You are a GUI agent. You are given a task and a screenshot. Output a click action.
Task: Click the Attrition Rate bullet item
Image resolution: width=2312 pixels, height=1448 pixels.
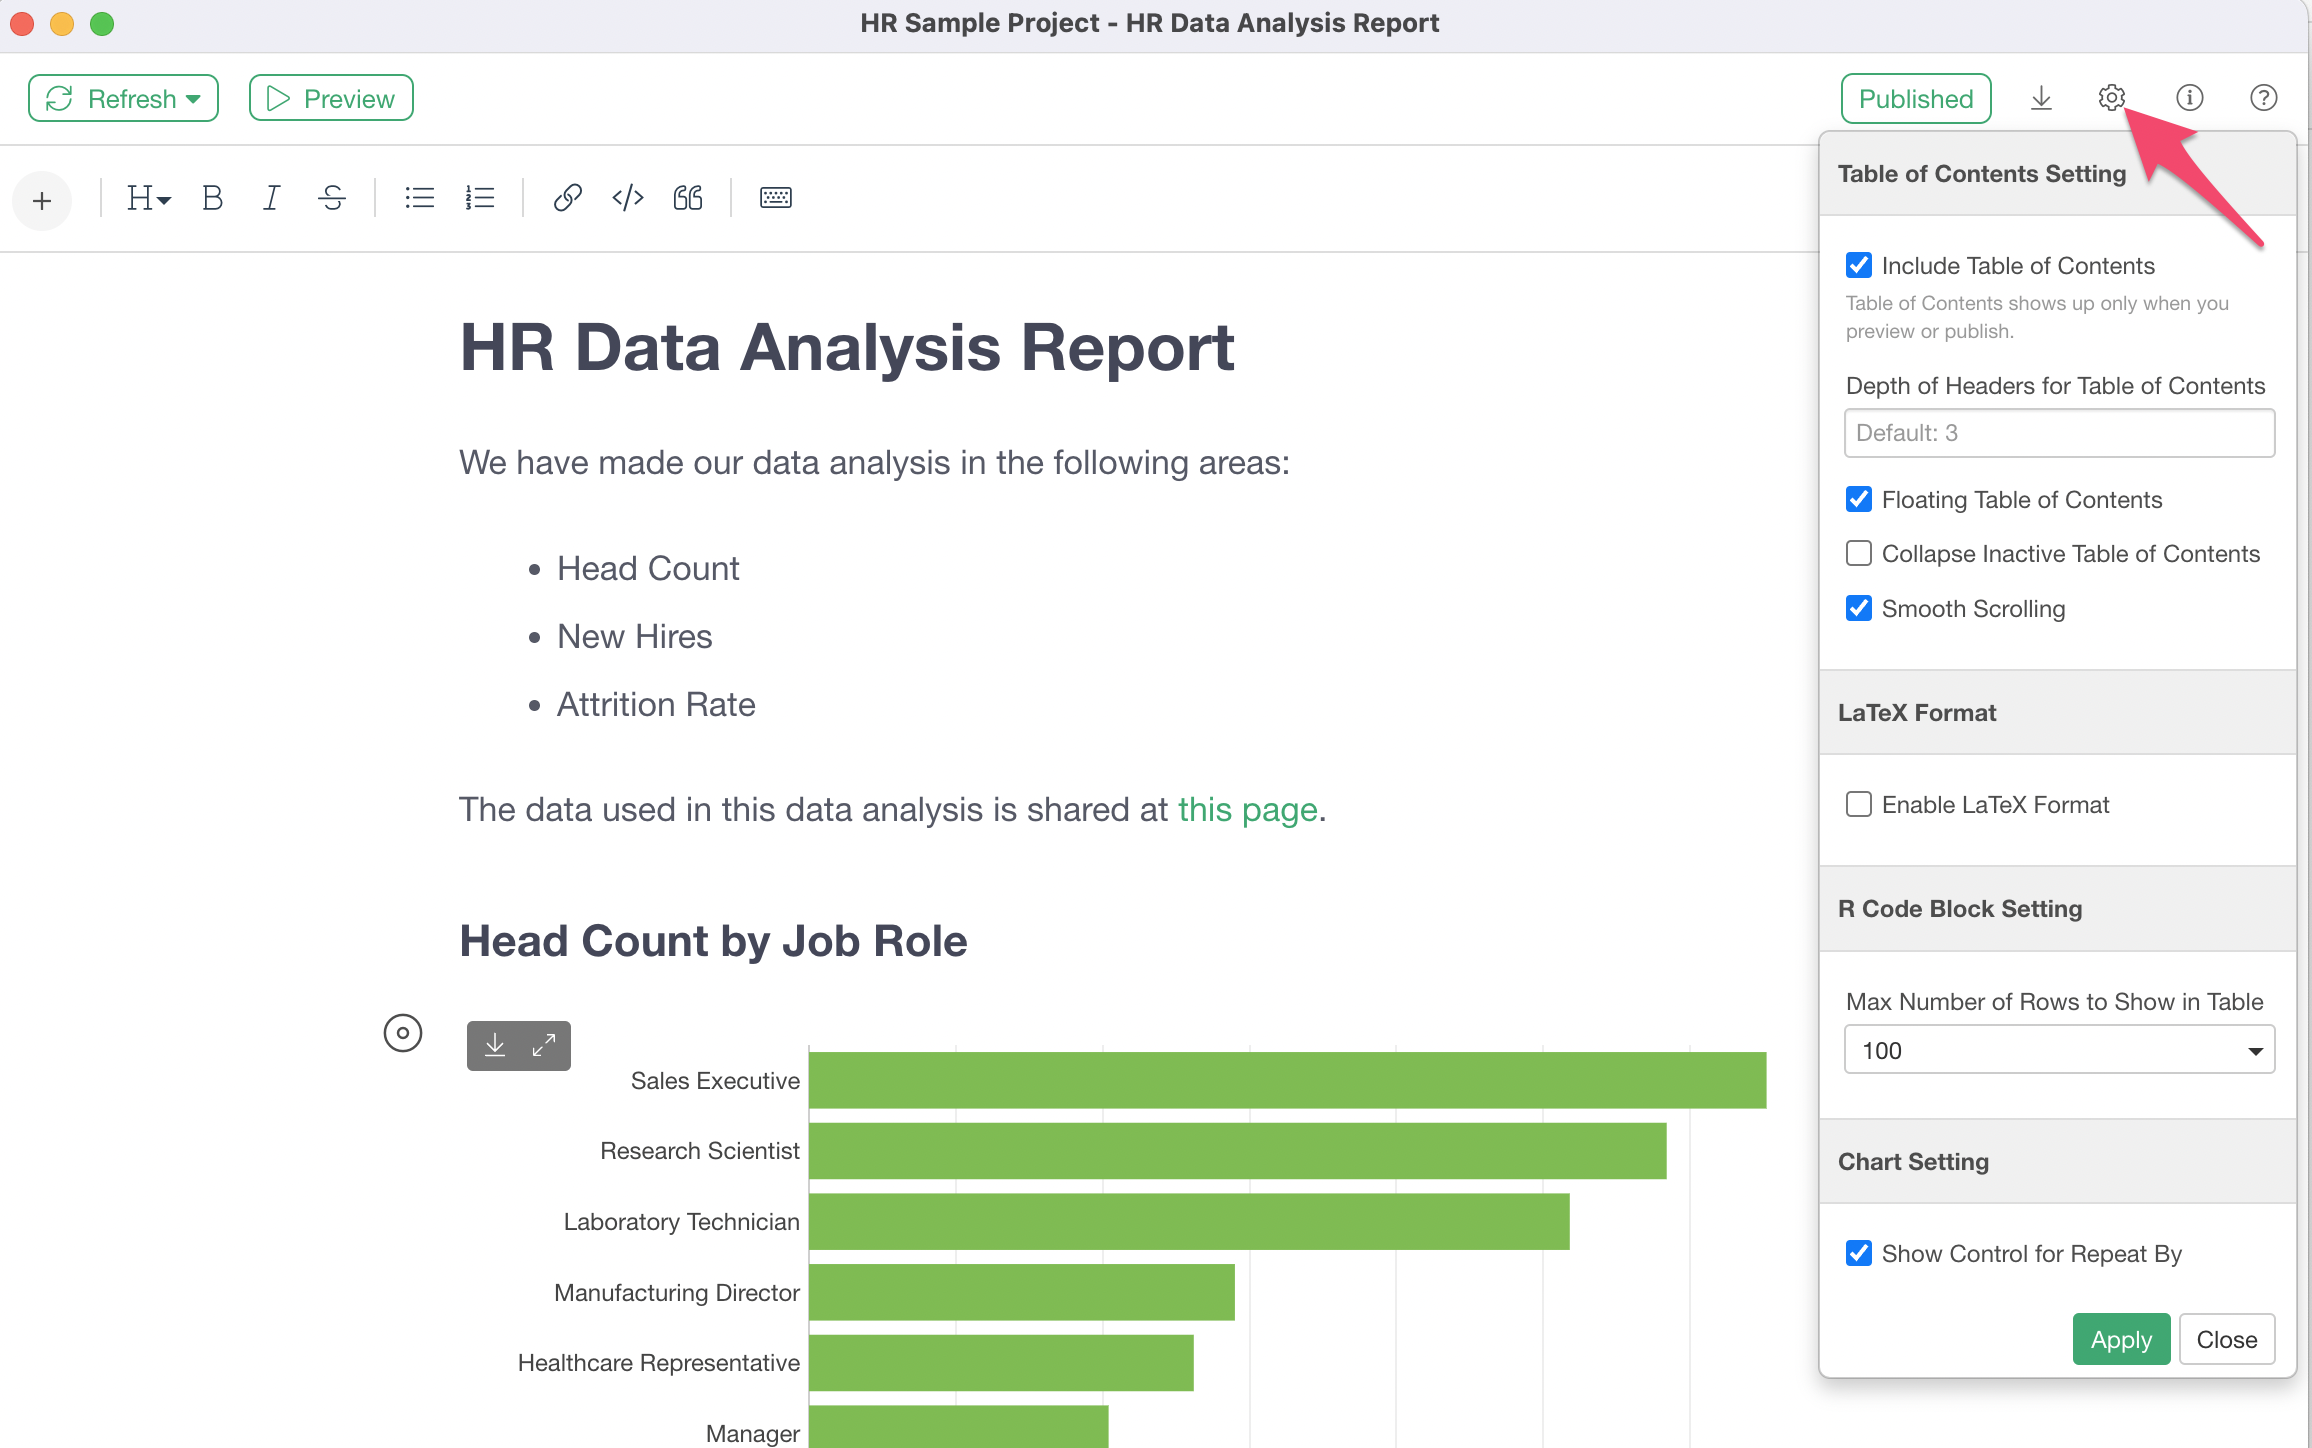pos(656,704)
